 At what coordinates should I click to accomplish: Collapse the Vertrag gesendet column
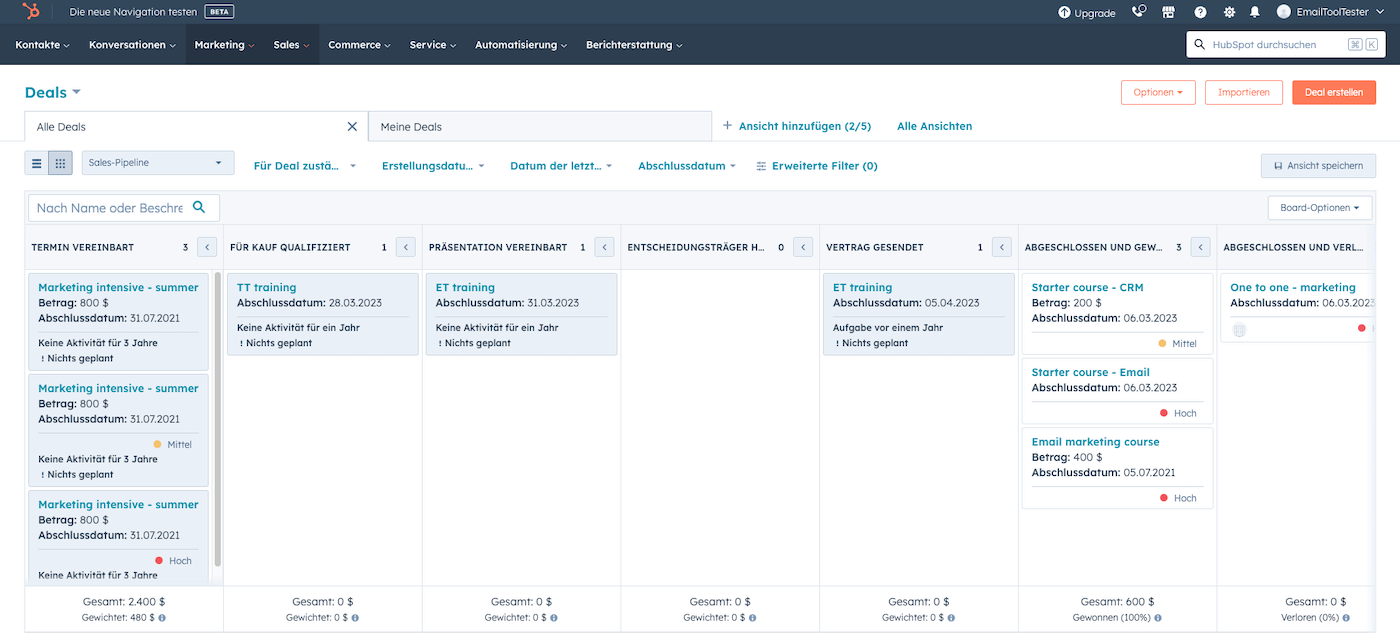(1001, 247)
